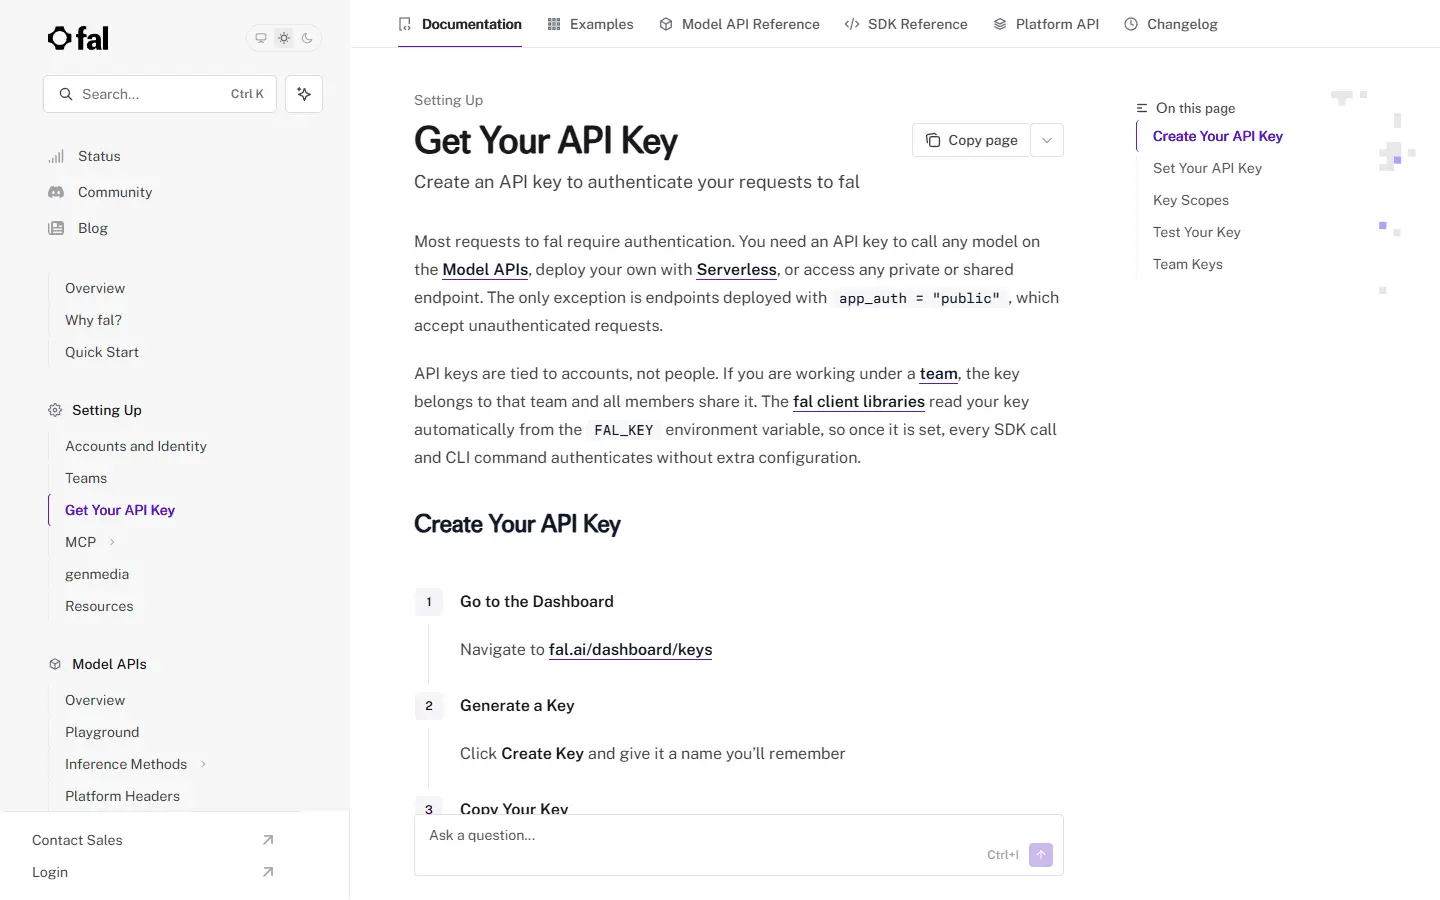
Task: Open Why fal? page
Action: 93,320
